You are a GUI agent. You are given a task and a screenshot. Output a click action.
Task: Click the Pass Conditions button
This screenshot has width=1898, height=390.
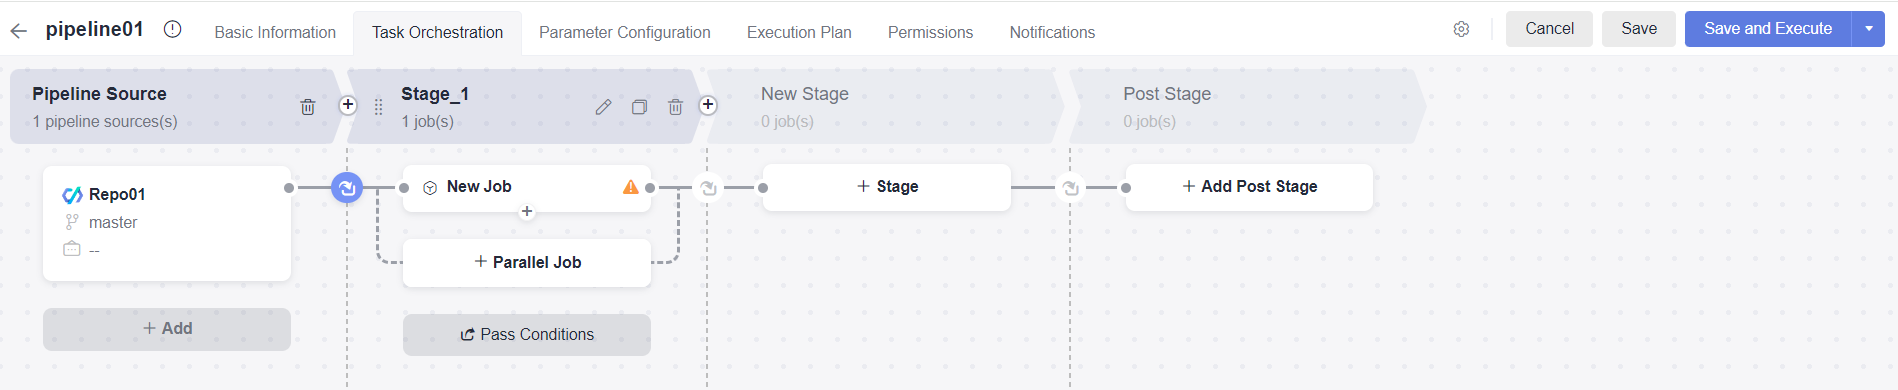(527, 334)
